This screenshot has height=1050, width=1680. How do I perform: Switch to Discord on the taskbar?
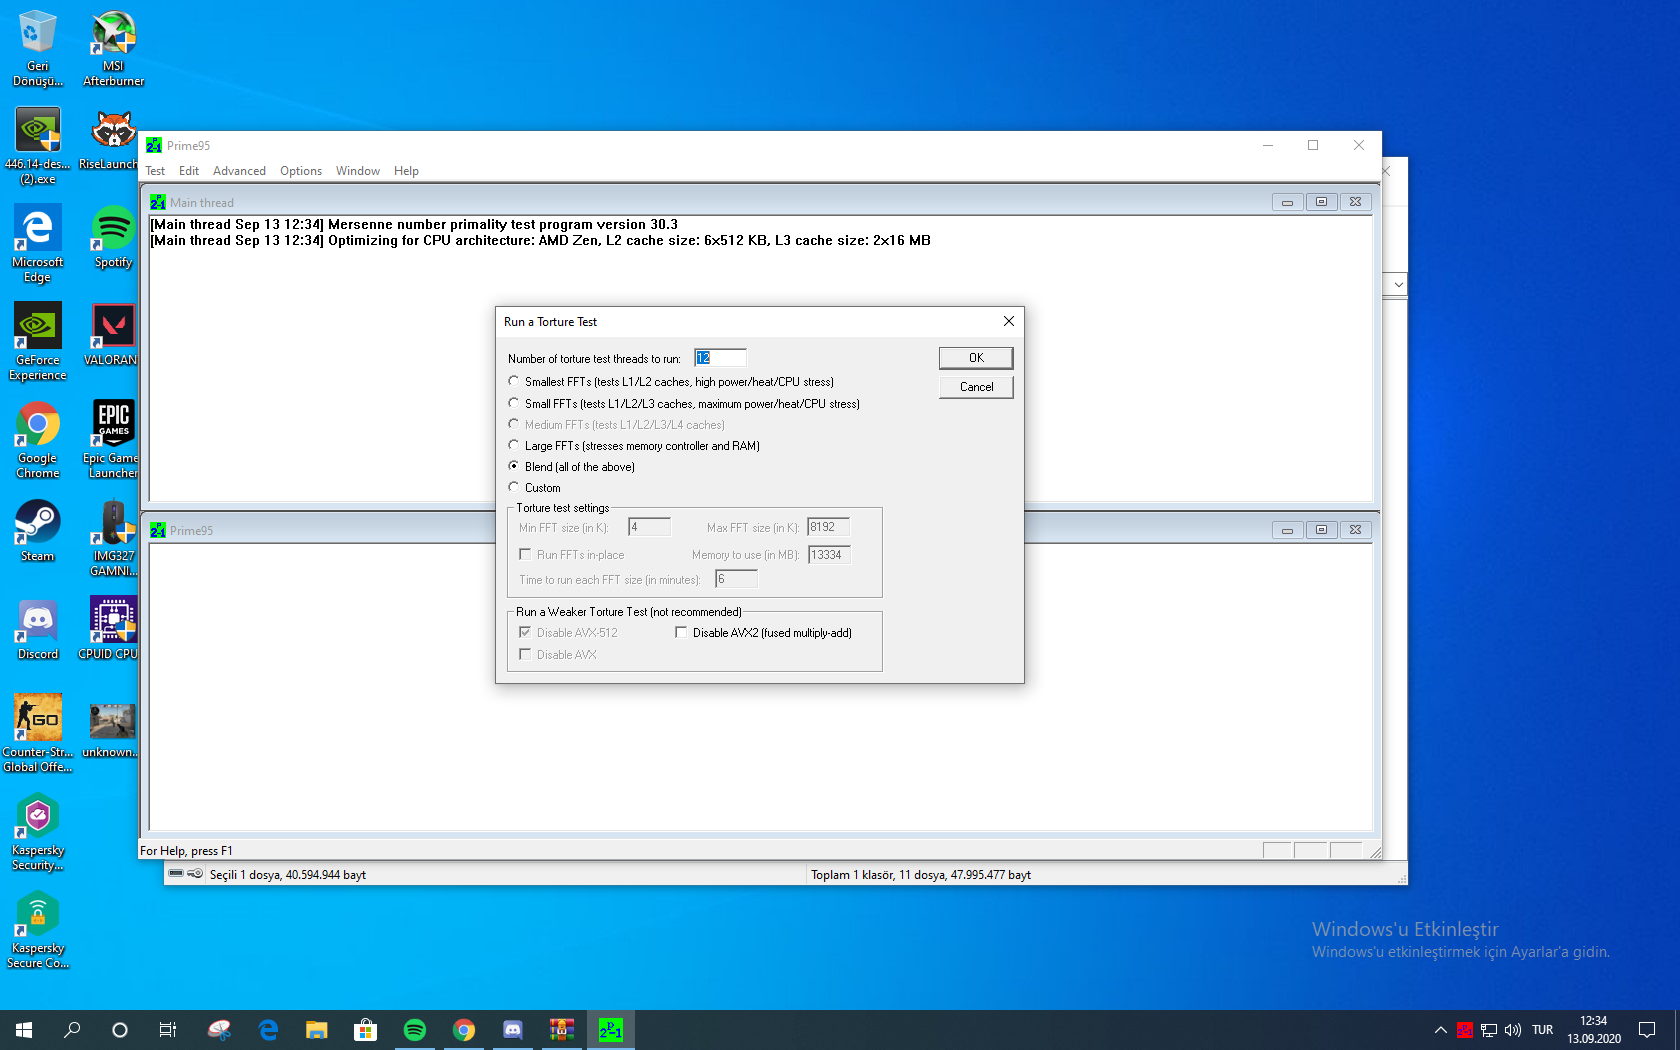pyautogui.click(x=513, y=1030)
